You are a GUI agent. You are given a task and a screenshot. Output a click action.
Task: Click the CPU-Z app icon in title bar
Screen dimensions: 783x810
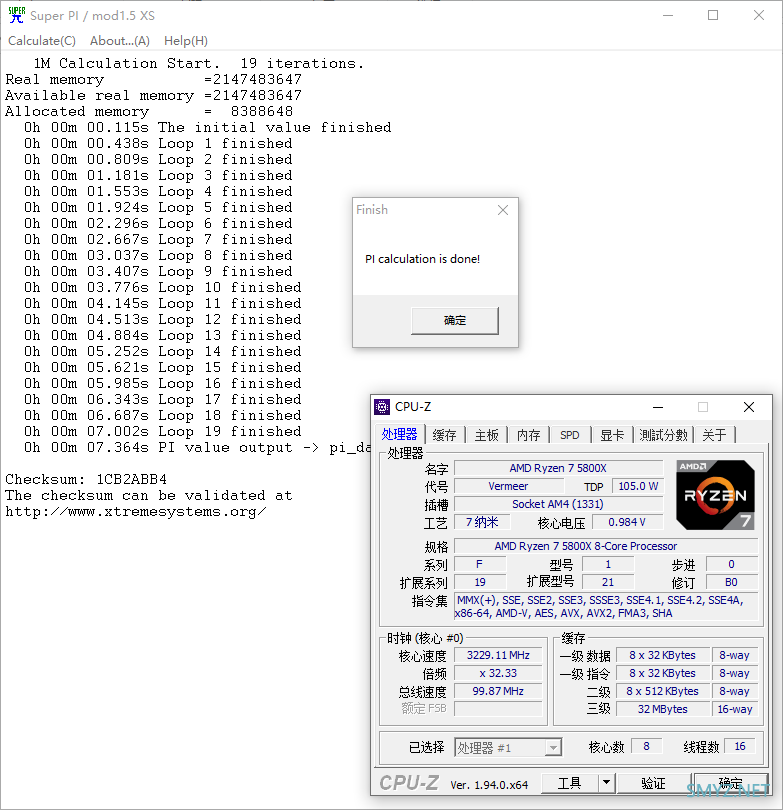[382, 407]
